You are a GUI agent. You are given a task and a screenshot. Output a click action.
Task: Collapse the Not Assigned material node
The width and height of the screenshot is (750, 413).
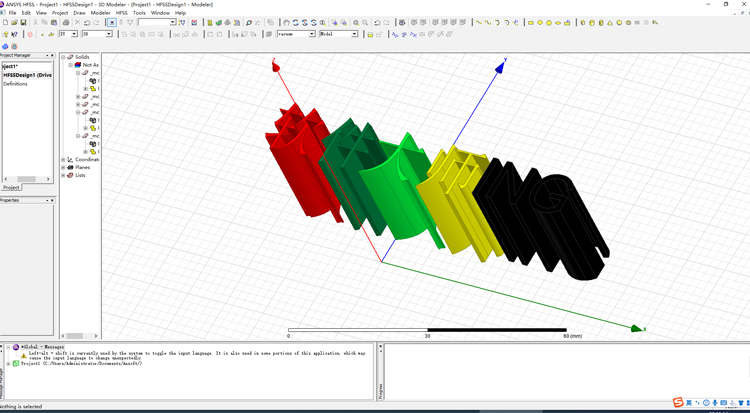[70, 65]
